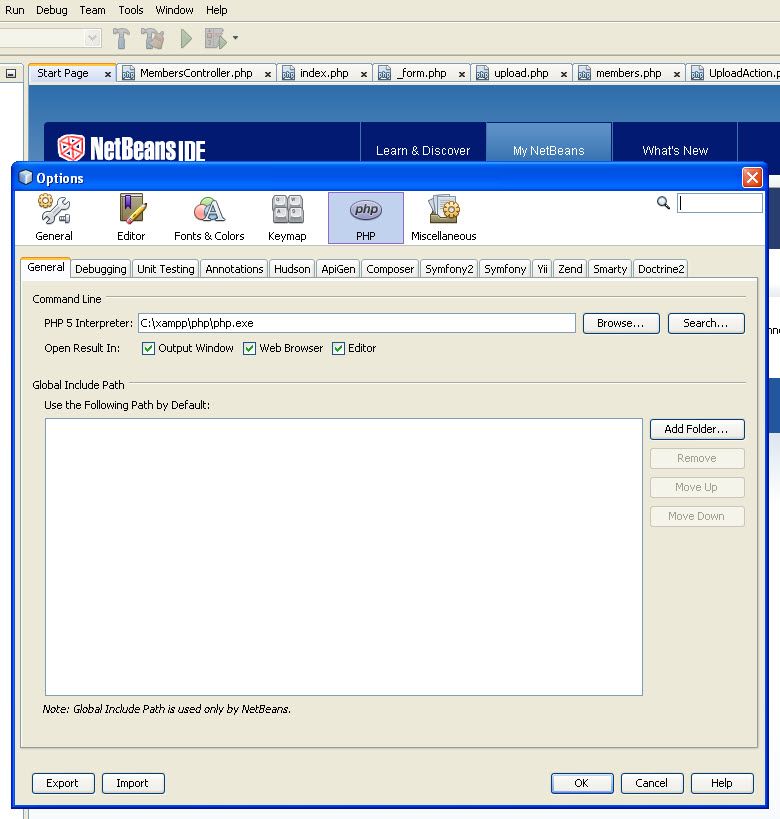Expand the Debug Project dropdown arrow
Viewport: 780px width, 819px height.
click(x=235, y=38)
